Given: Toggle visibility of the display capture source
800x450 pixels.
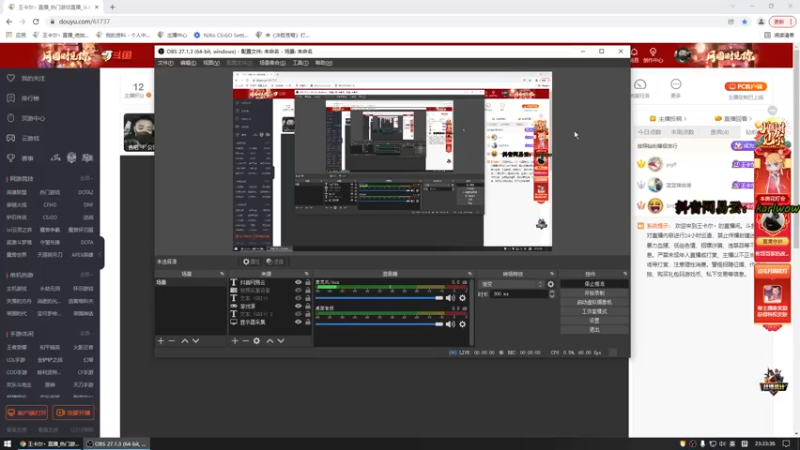Looking at the screenshot, I should (298, 322).
